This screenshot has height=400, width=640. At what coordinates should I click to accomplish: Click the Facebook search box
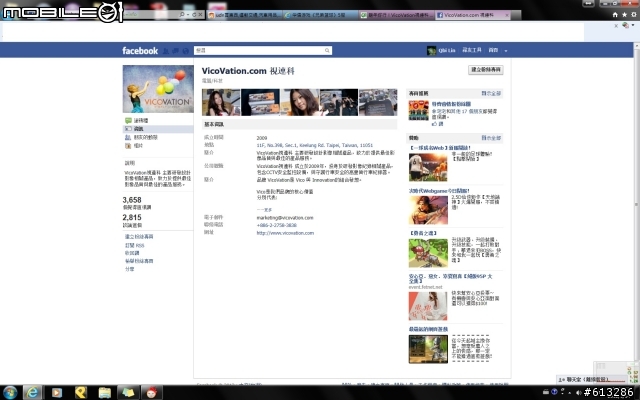(263, 50)
